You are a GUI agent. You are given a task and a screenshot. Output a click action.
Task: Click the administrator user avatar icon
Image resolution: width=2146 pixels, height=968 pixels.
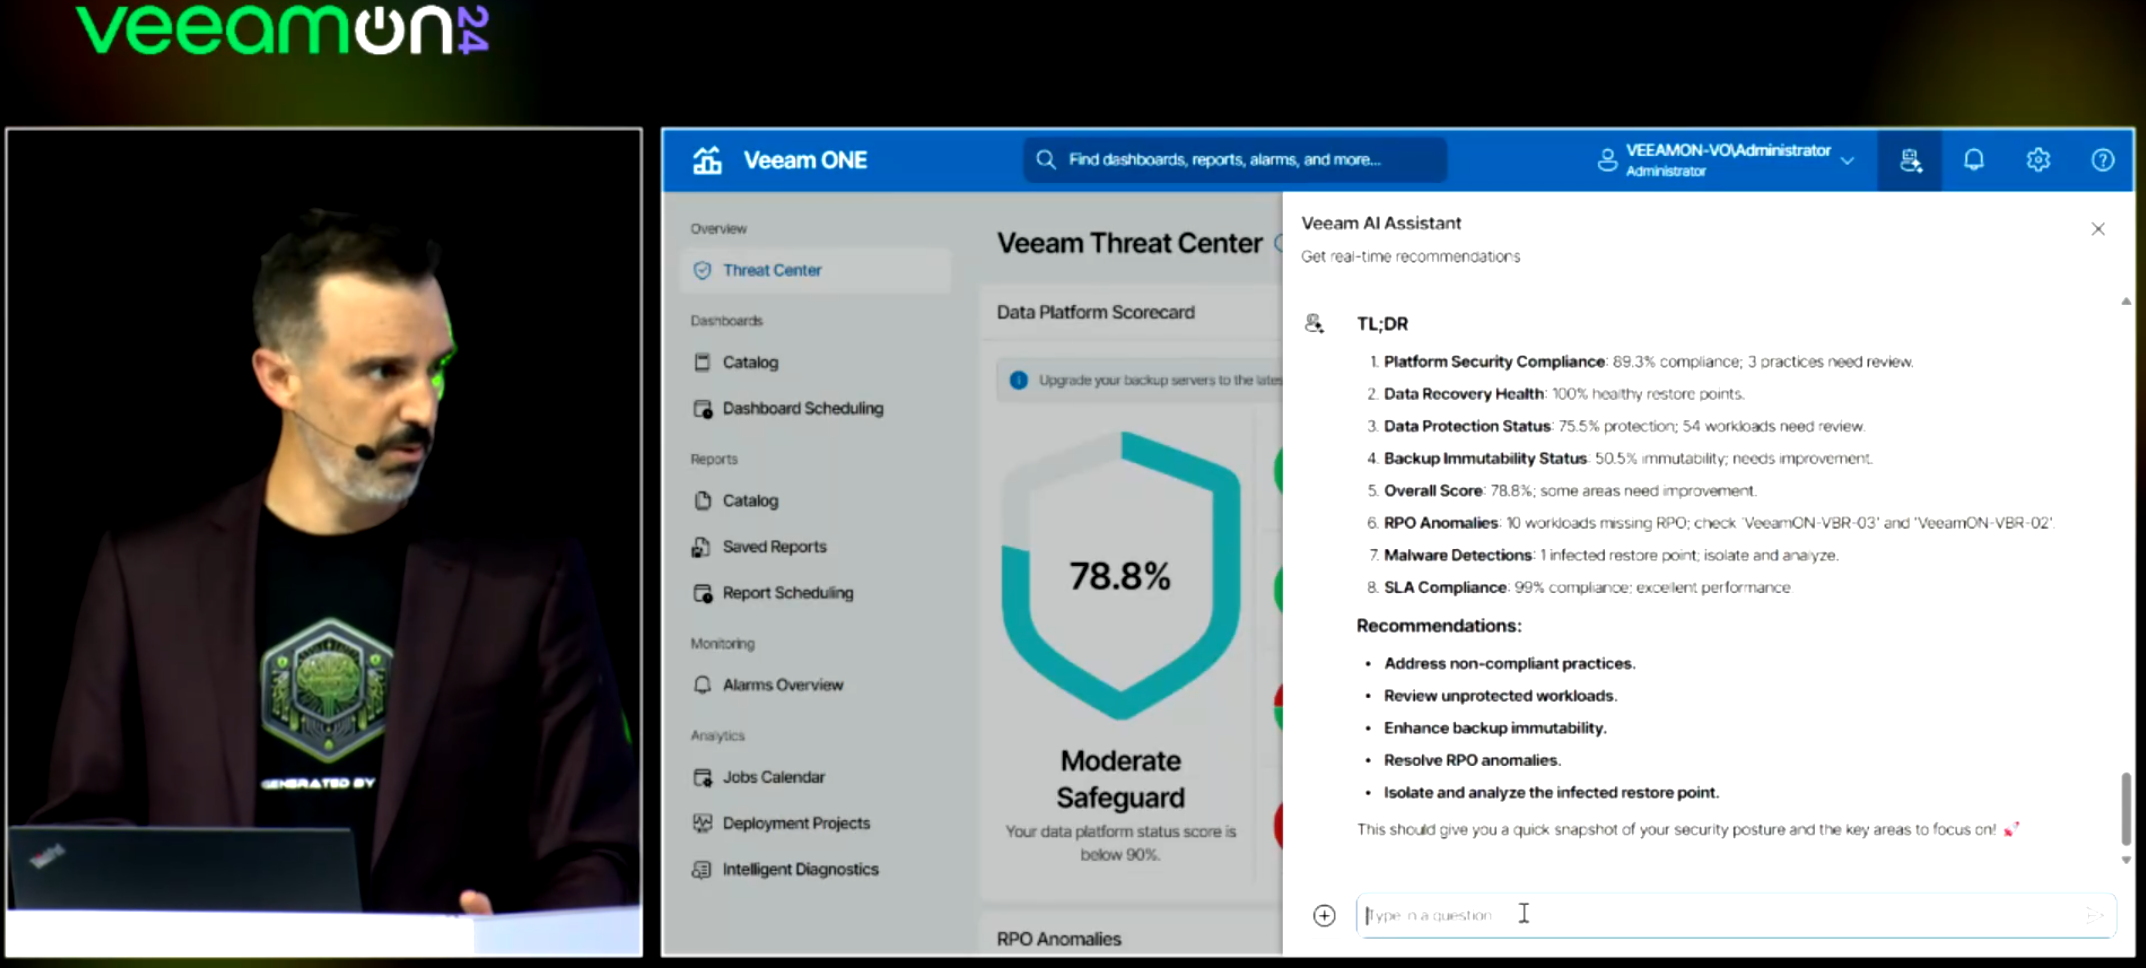point(1607,160)
